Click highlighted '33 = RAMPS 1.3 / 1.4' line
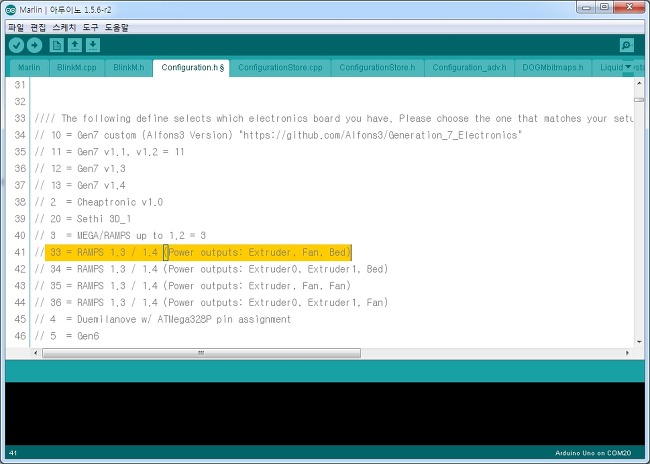The image size is (650, 464). (x=198, y=252)
